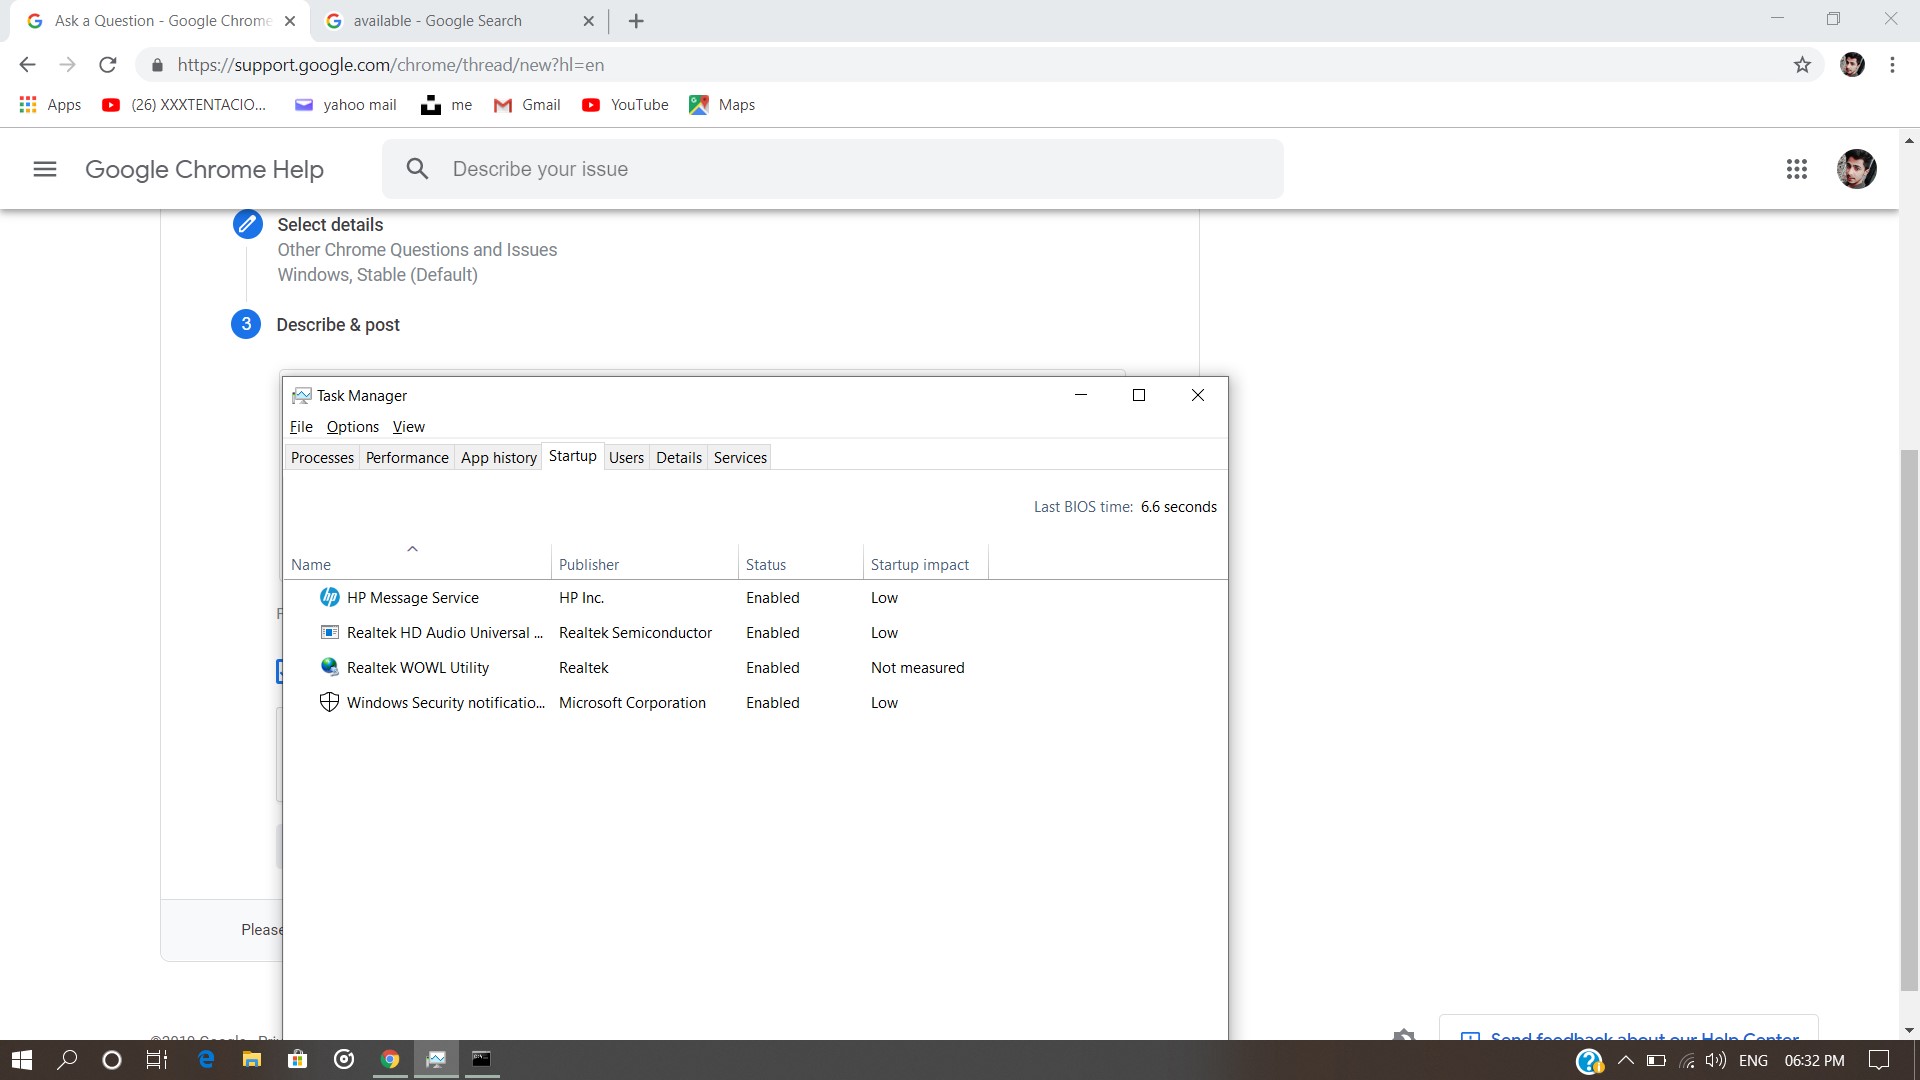Switch to the Users tab
The height and width of the screenshot is (1080, 1920).
point(626,458)
